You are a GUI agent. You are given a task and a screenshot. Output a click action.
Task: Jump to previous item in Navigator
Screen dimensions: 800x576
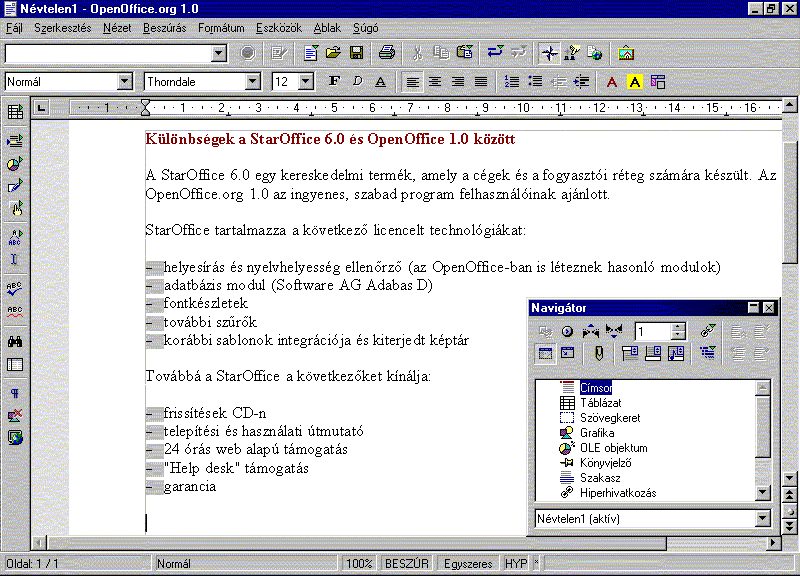pyautogui.click(x=591, y=332)
